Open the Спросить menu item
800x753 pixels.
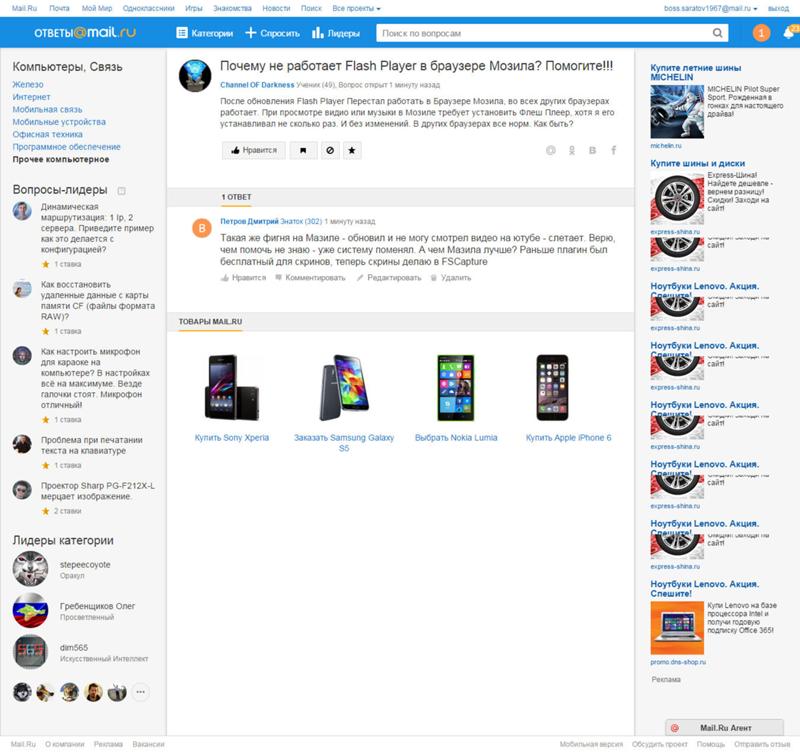[272, 33]
